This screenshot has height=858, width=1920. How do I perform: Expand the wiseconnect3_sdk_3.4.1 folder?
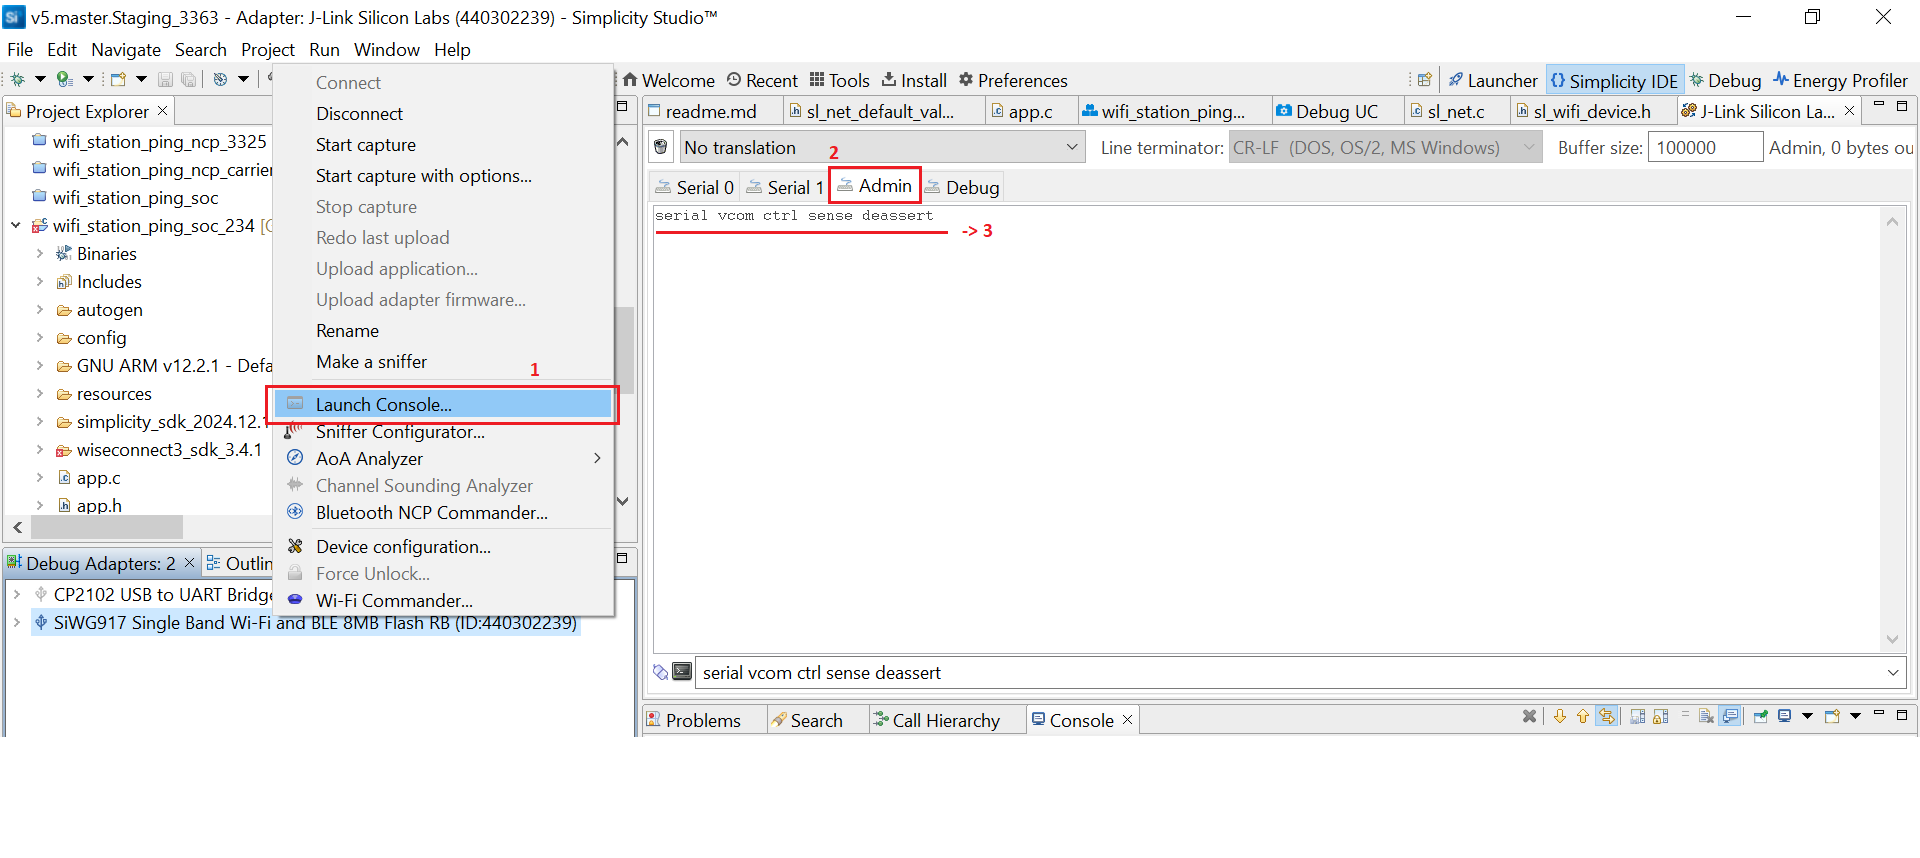pos(40,450)
